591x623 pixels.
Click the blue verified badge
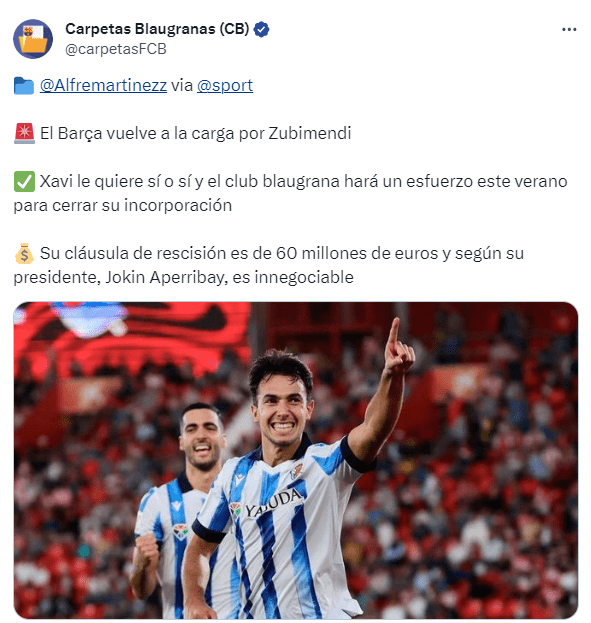coord(261,29)
